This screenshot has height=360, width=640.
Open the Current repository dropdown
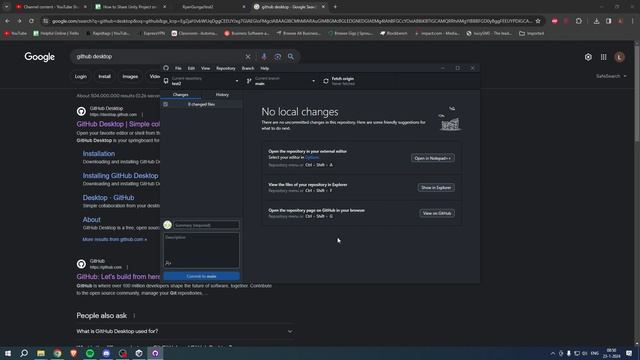pos(201,81)
